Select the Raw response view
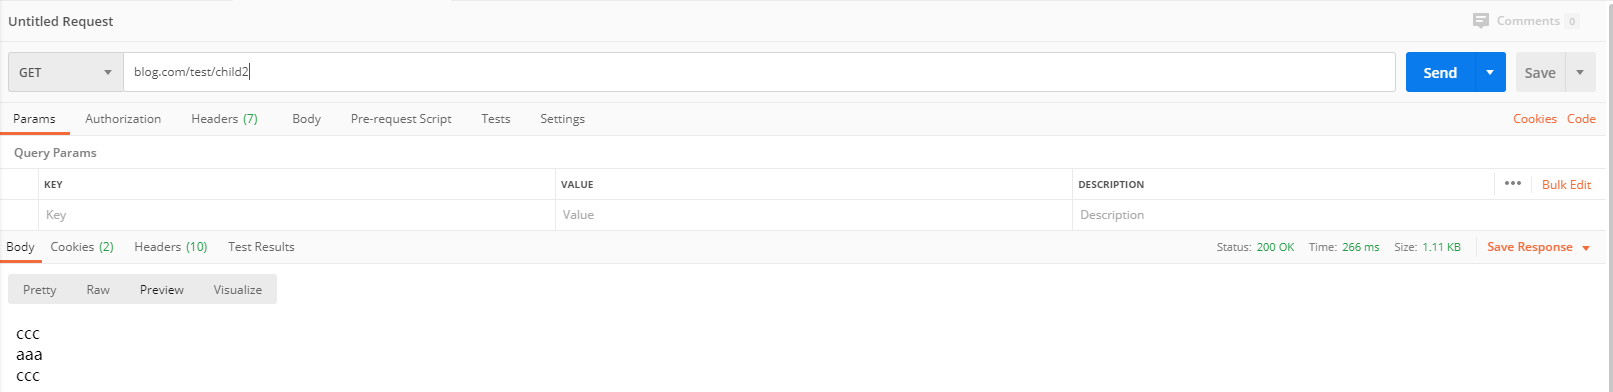The height and width of the screenshot is (392, 1613). pos(98,289)
